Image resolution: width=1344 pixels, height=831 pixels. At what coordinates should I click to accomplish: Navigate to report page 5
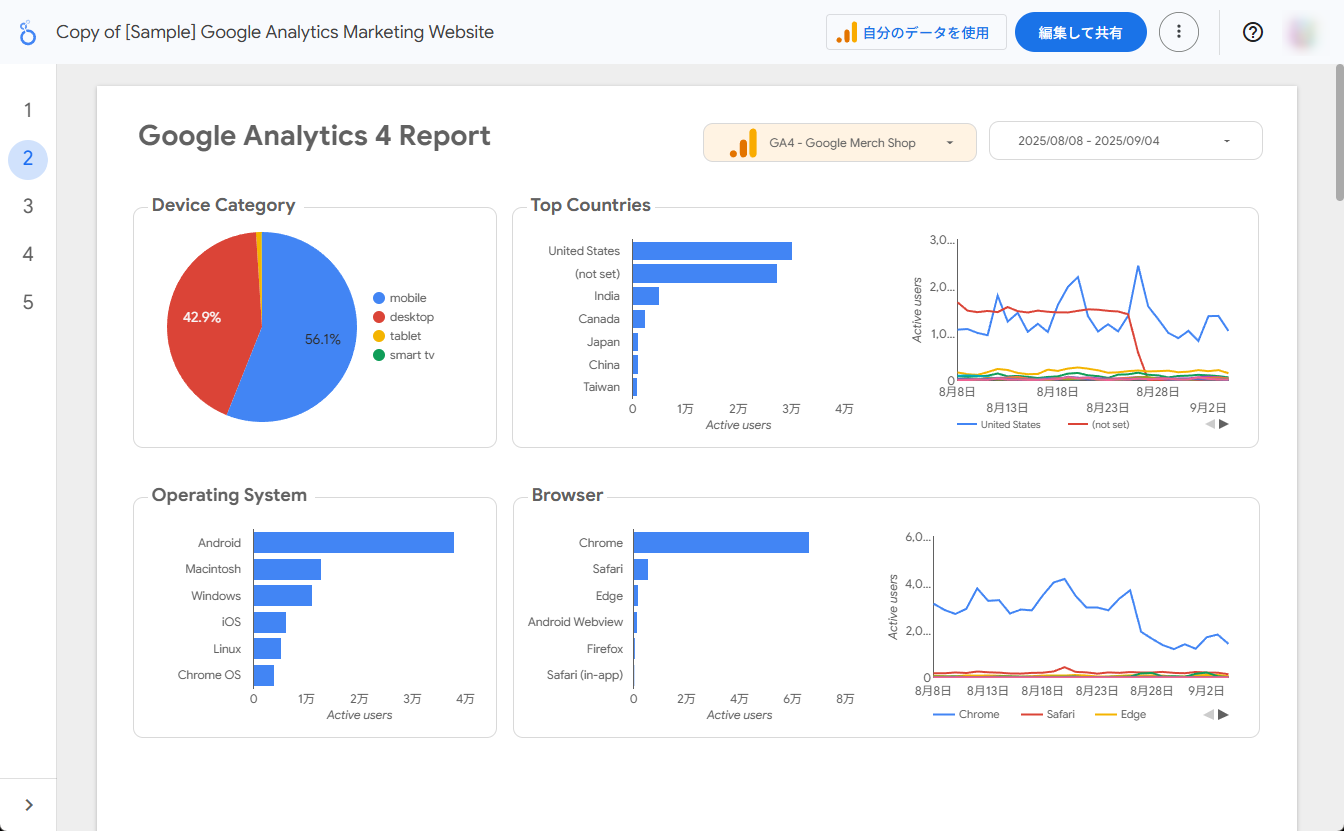pos(28,302)
